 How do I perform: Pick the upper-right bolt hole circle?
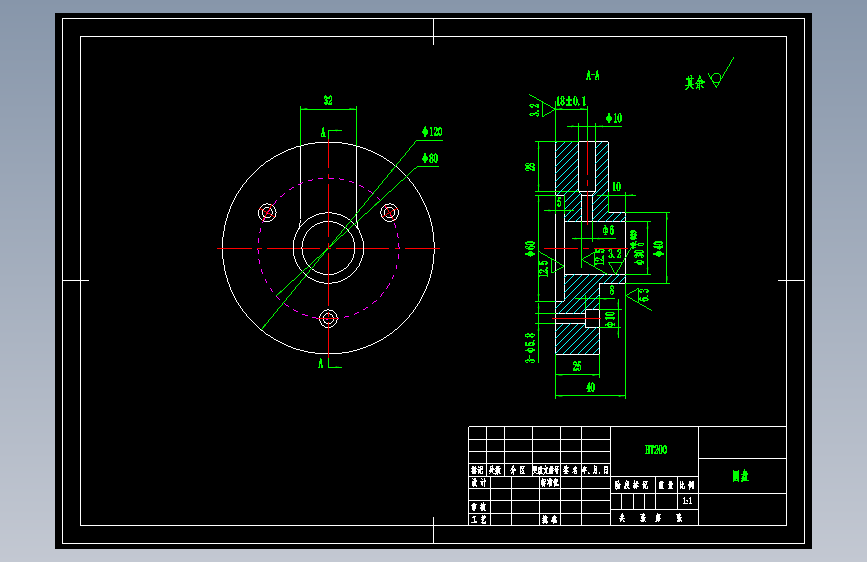[389, 212]
